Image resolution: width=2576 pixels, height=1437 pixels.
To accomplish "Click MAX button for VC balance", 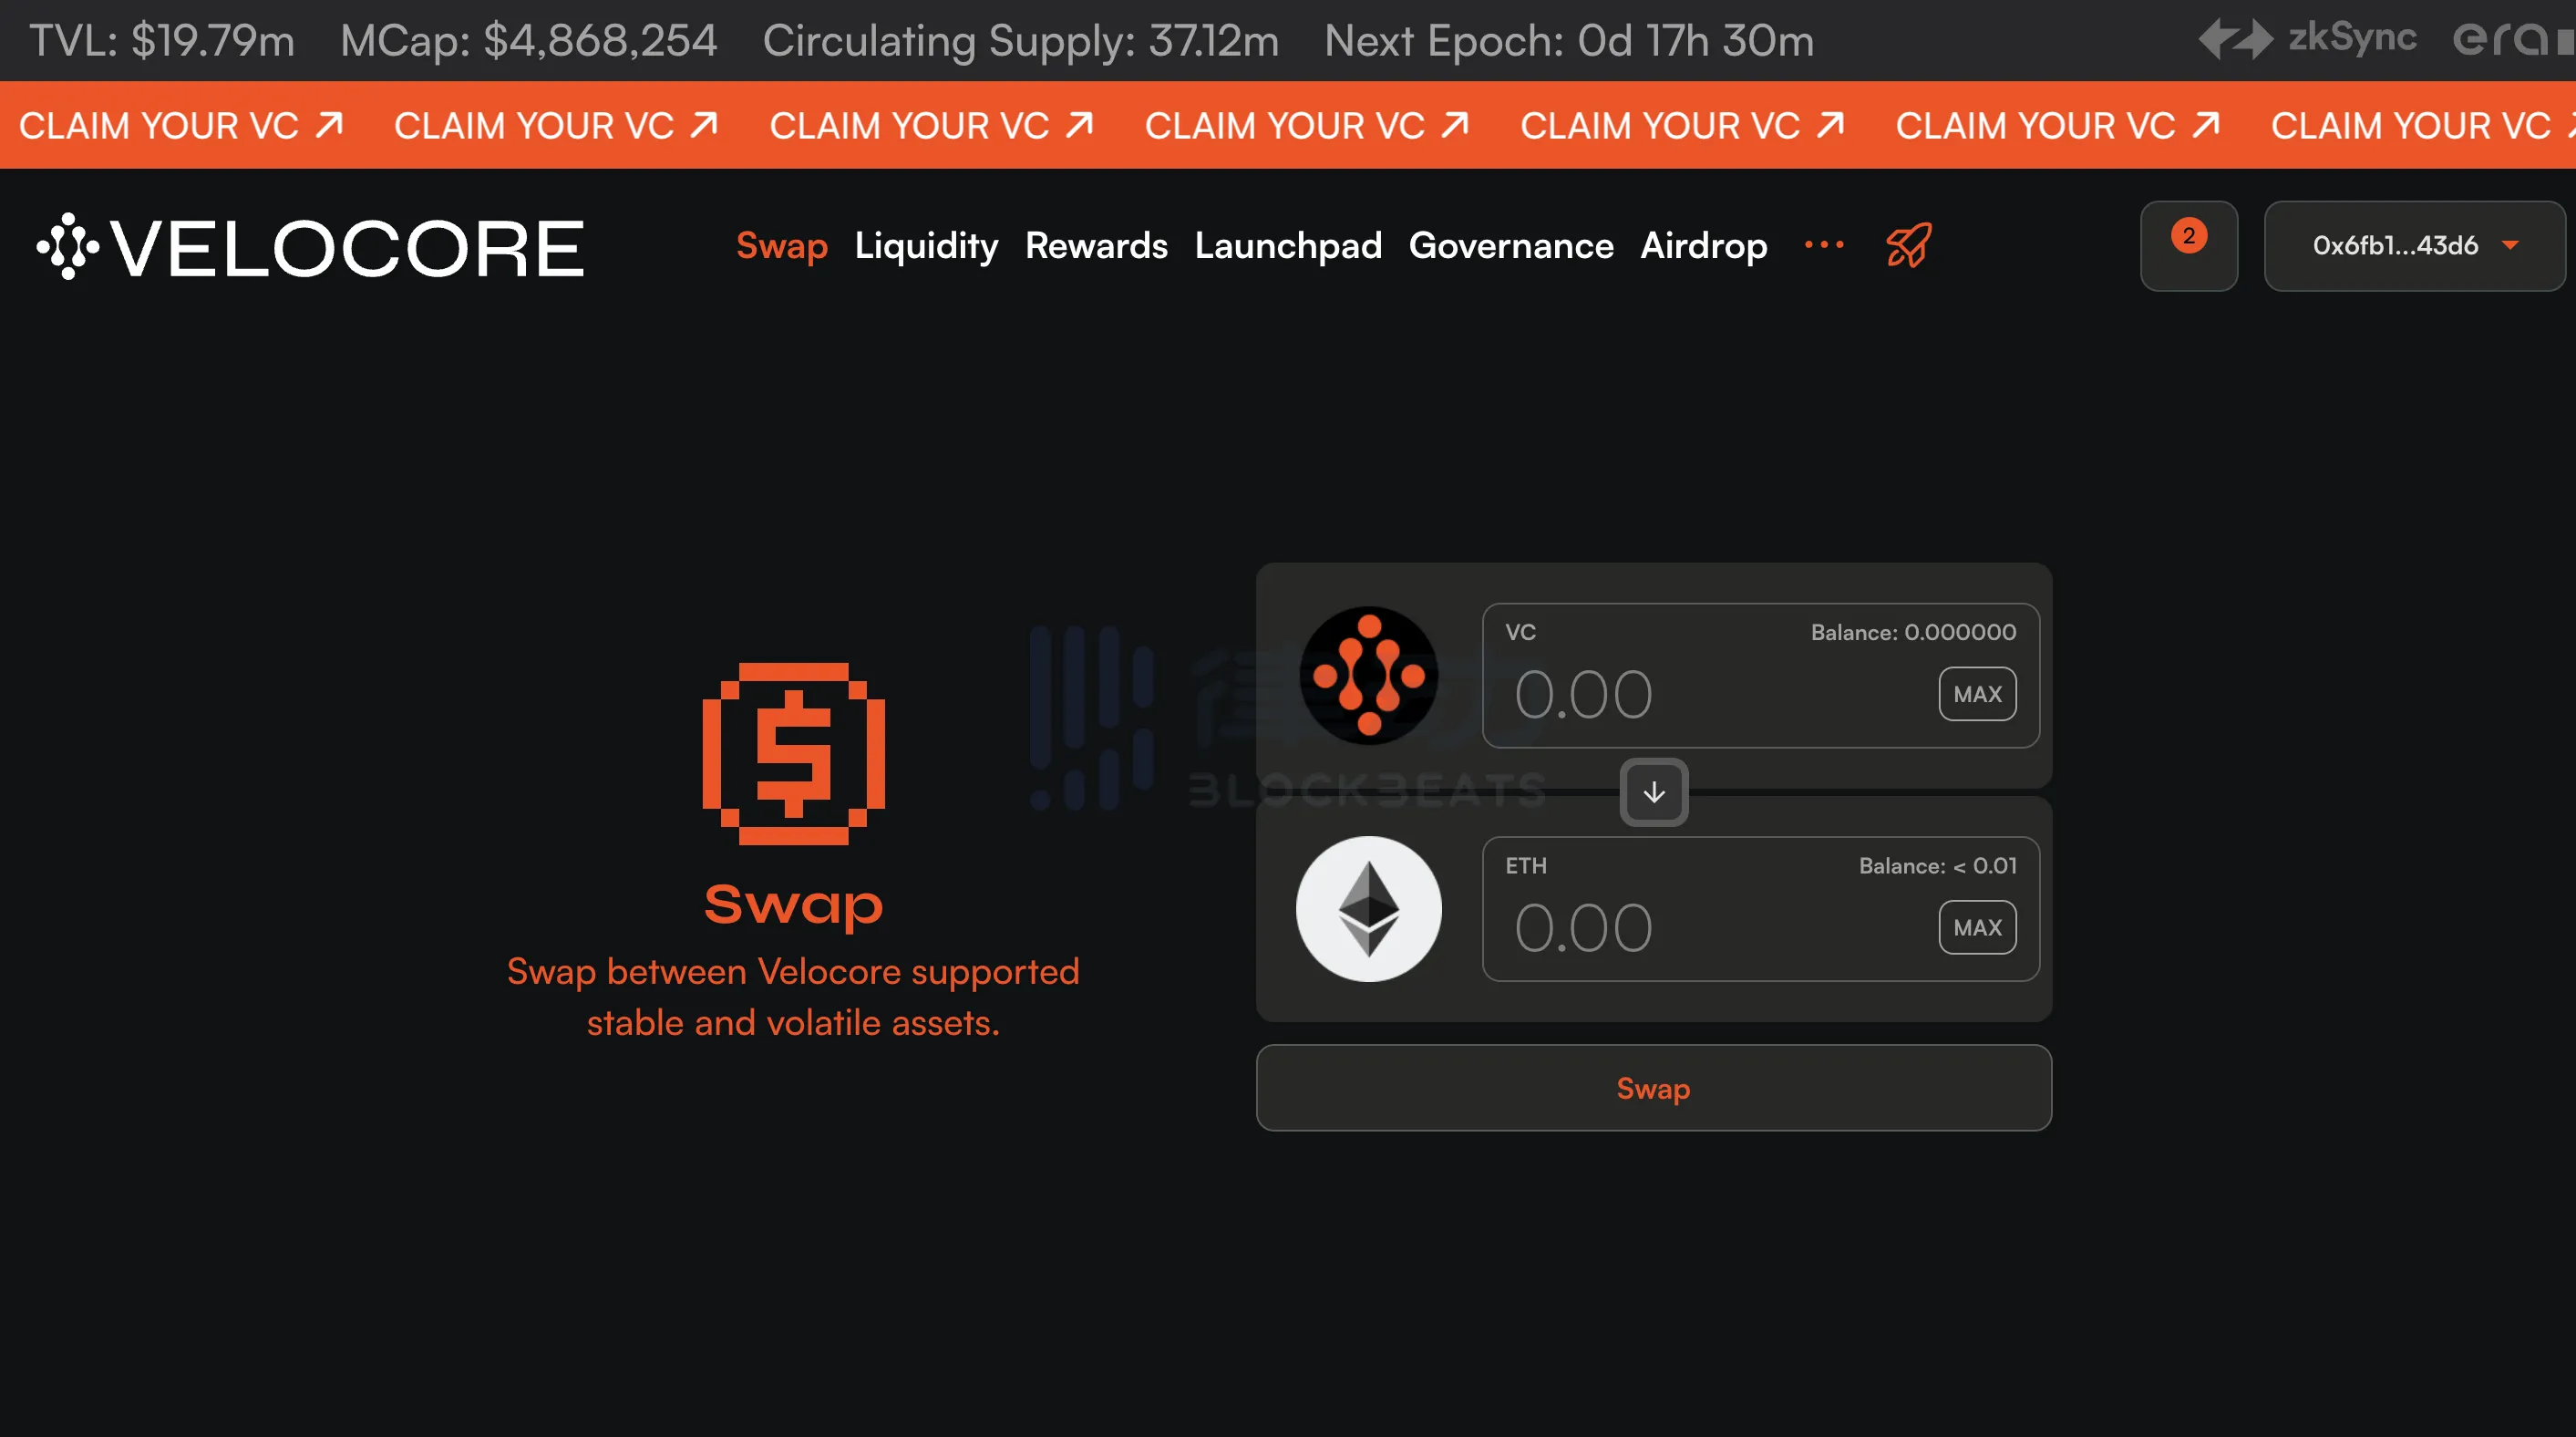I will point(1976,694).
